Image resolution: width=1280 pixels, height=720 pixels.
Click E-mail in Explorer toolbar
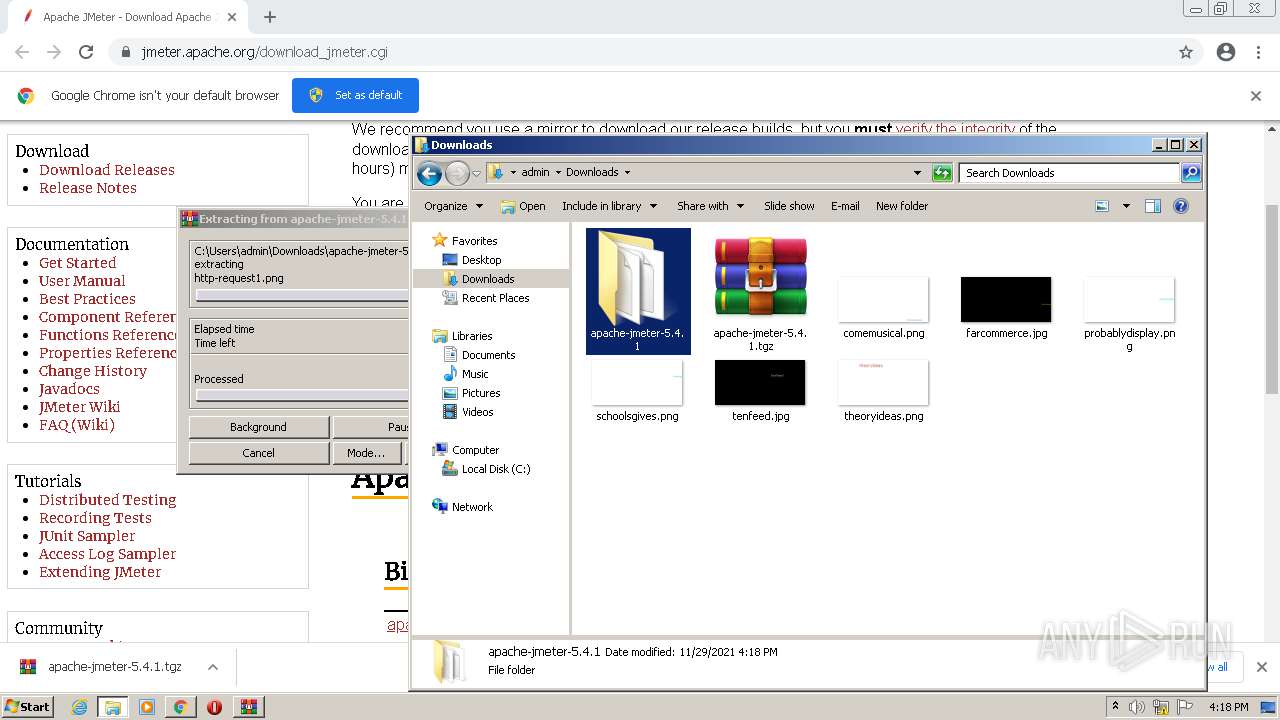(x=845, y=206)
